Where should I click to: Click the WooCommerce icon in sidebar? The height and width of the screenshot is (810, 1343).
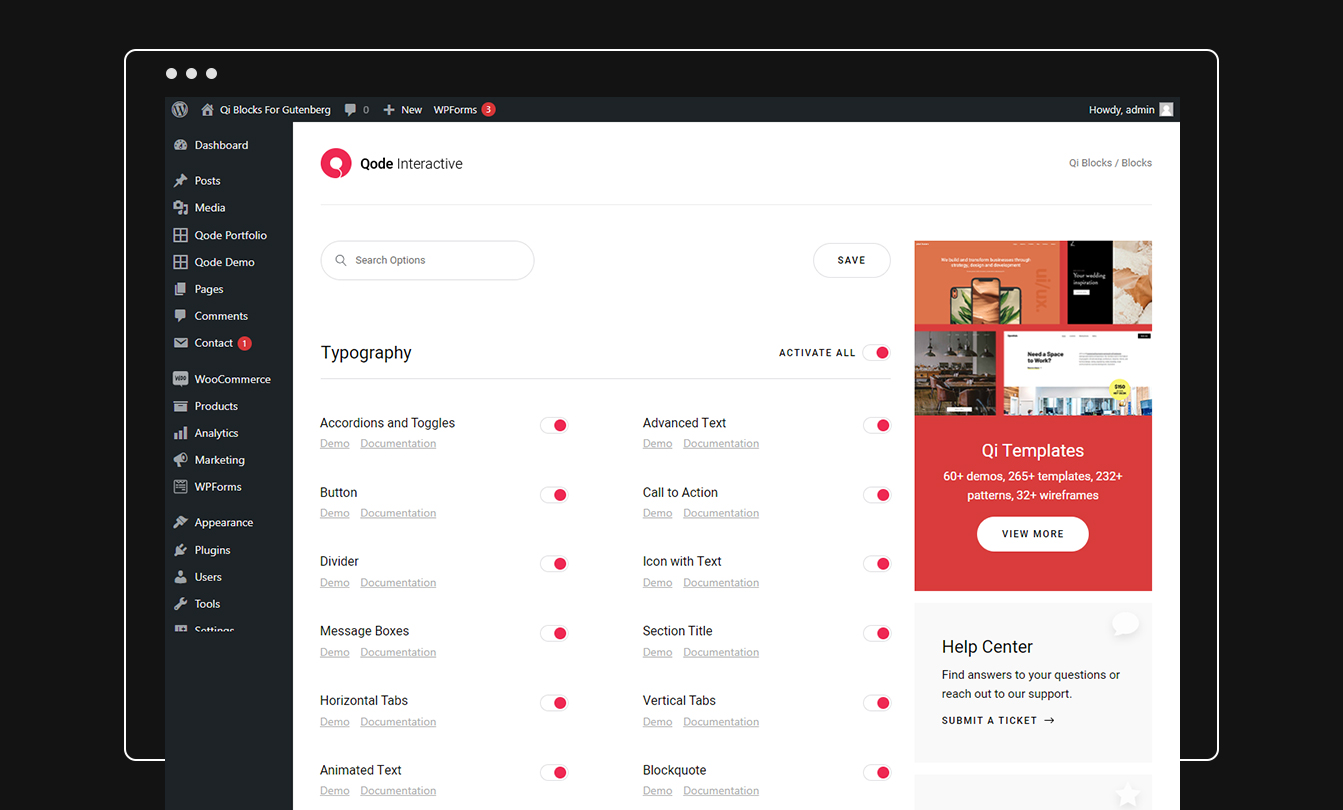pos(180,379)
